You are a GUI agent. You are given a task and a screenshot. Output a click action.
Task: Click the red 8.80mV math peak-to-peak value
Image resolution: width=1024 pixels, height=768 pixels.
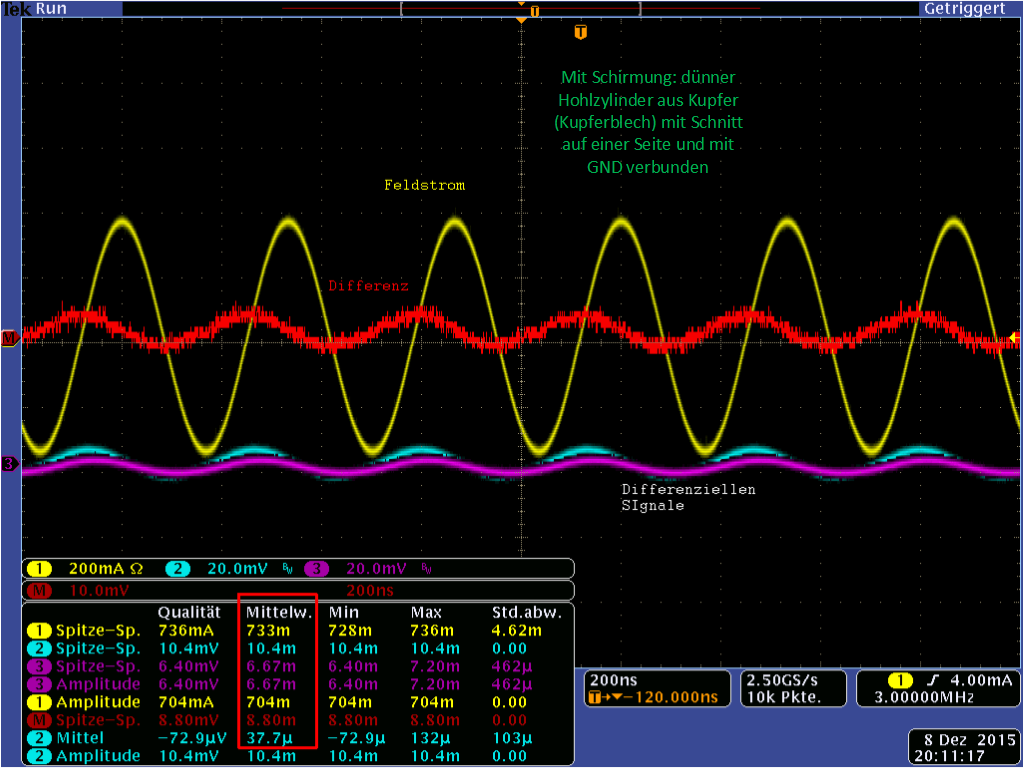(x=188, y=720)
